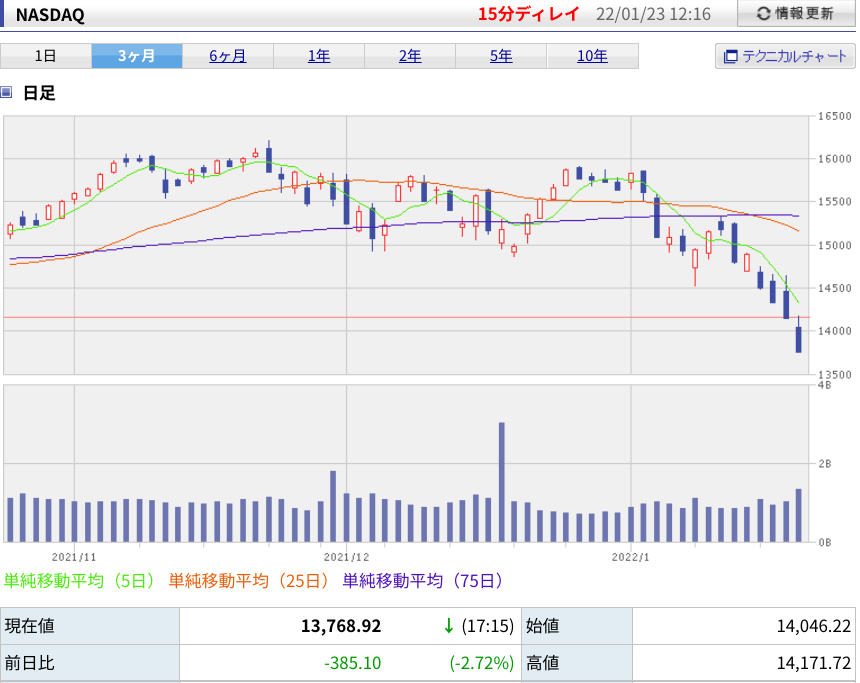The width and height of the screenshot is (860, 683).
Task: Click the tallest volume bar in December
Action: 501,482
